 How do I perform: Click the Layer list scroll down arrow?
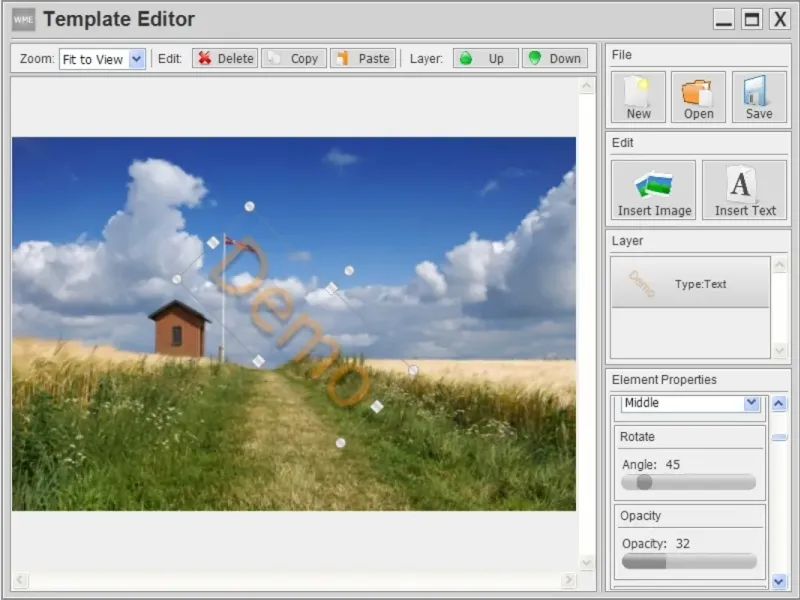[779, 350]
